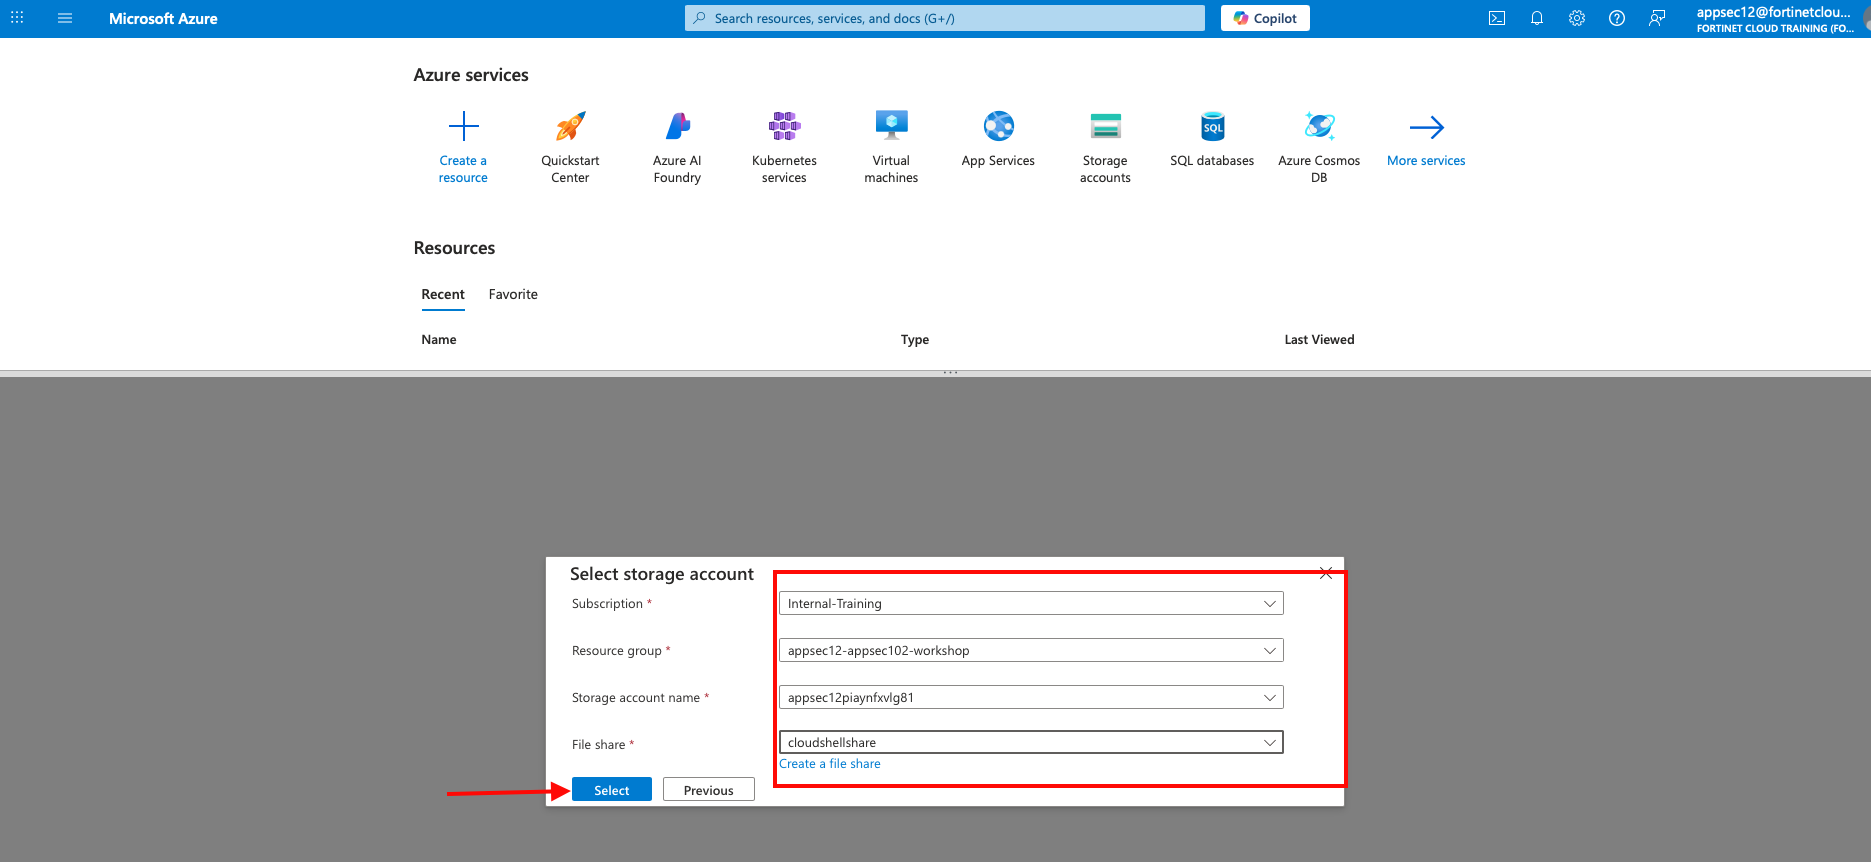Open the notifications bell
This screenshot has height=862, width=1871.
point(1537,18)
